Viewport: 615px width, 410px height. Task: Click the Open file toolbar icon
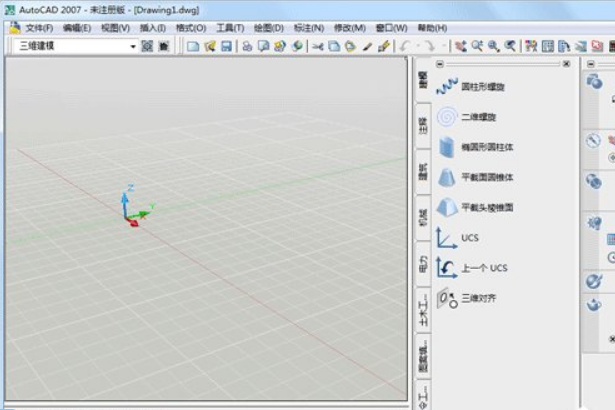click(210, 46)
